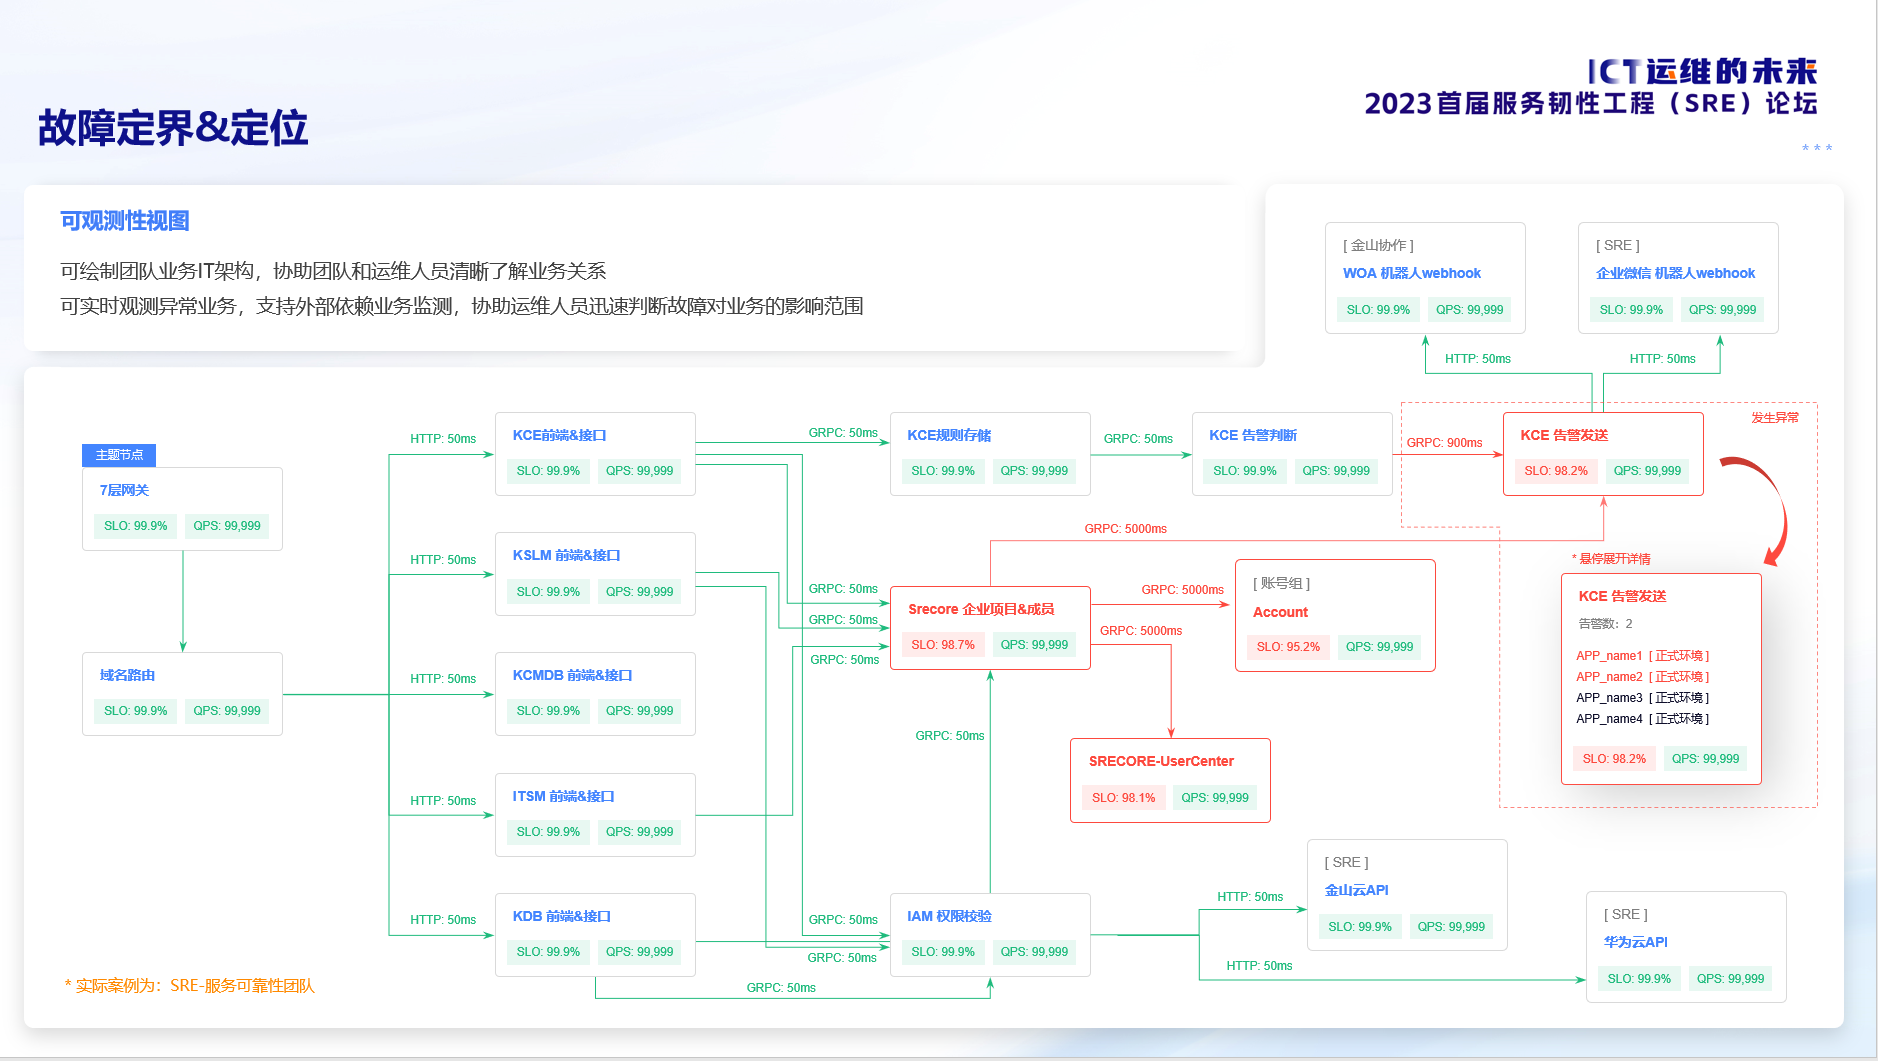This screenshot has width=1878, height=1061.
Task: Click the Account node title
Action: point(1280,612)
